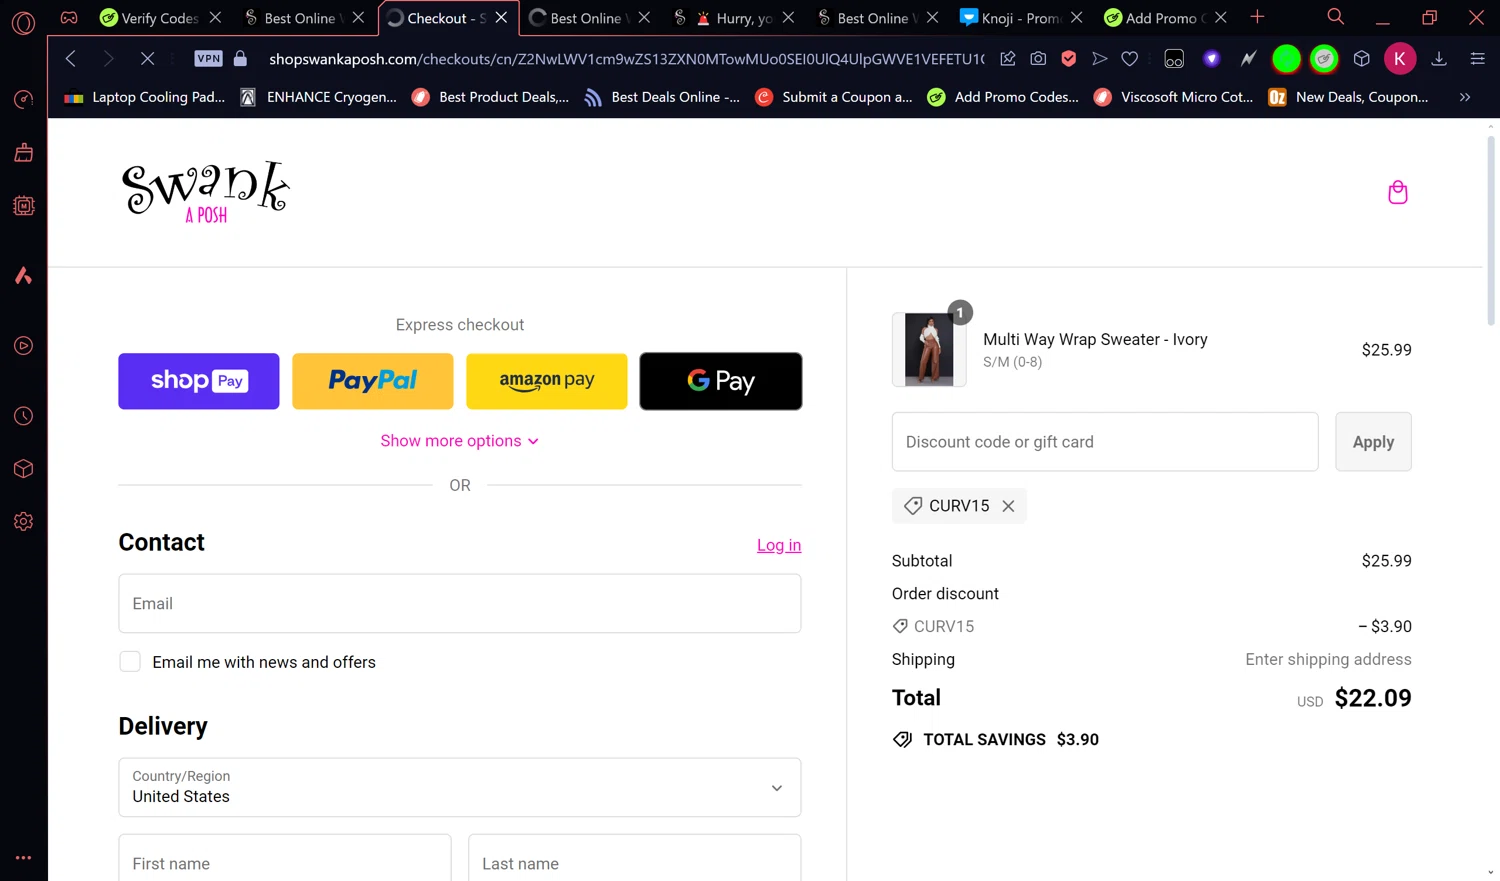Toggle the VPN badge in address bar
Screen dimensions: 1500x881
[208, 59]
